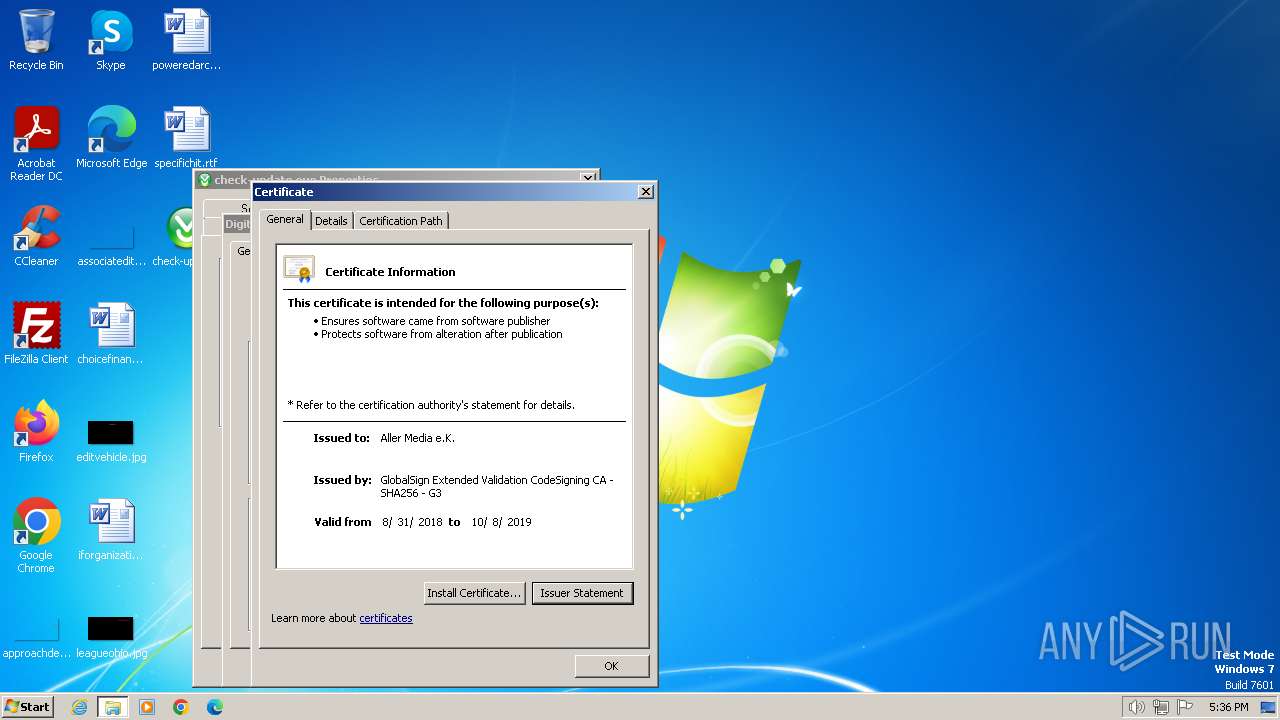Click the Edge taskbar icon
1280x720 pixels.
tap(215, 707)
